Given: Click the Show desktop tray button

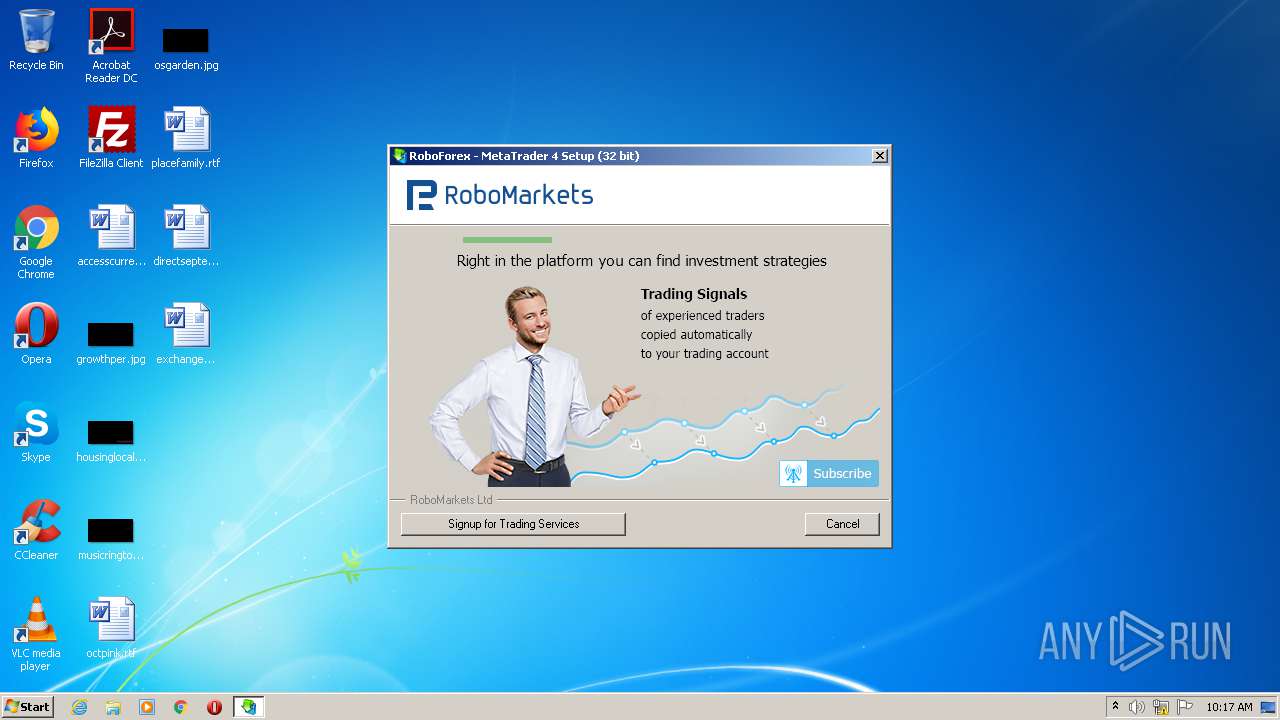Looking at the screenshot, I should 1269,707.
